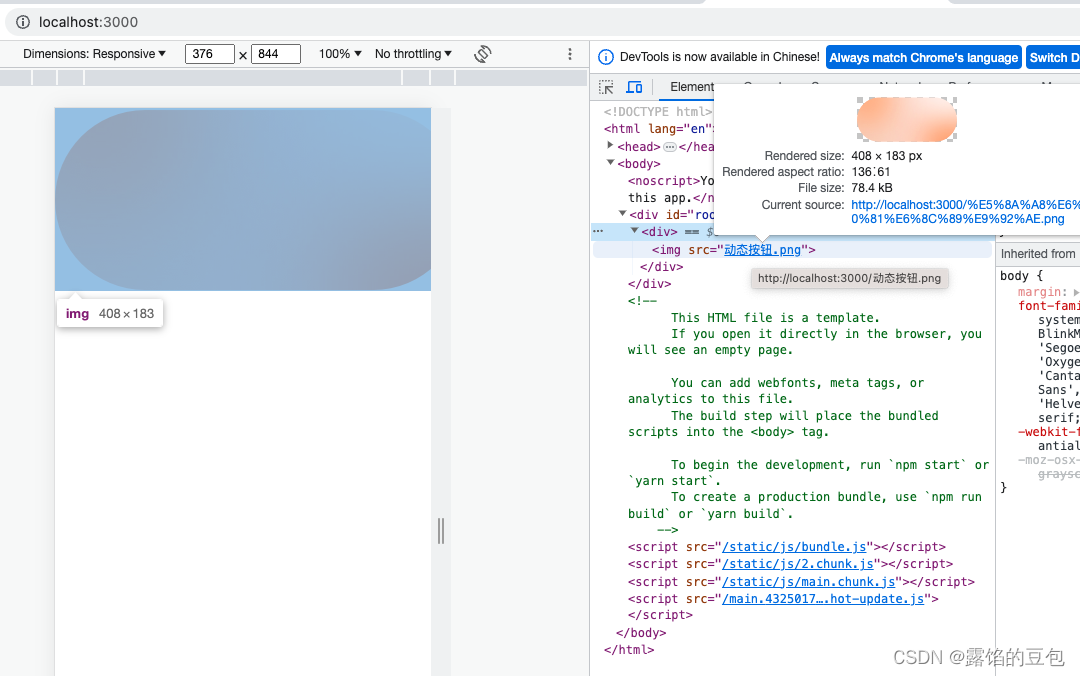Select the localhost:3000 URL text
The height and width of the screenshot is (676, 1080).
[x=88, y=22]
